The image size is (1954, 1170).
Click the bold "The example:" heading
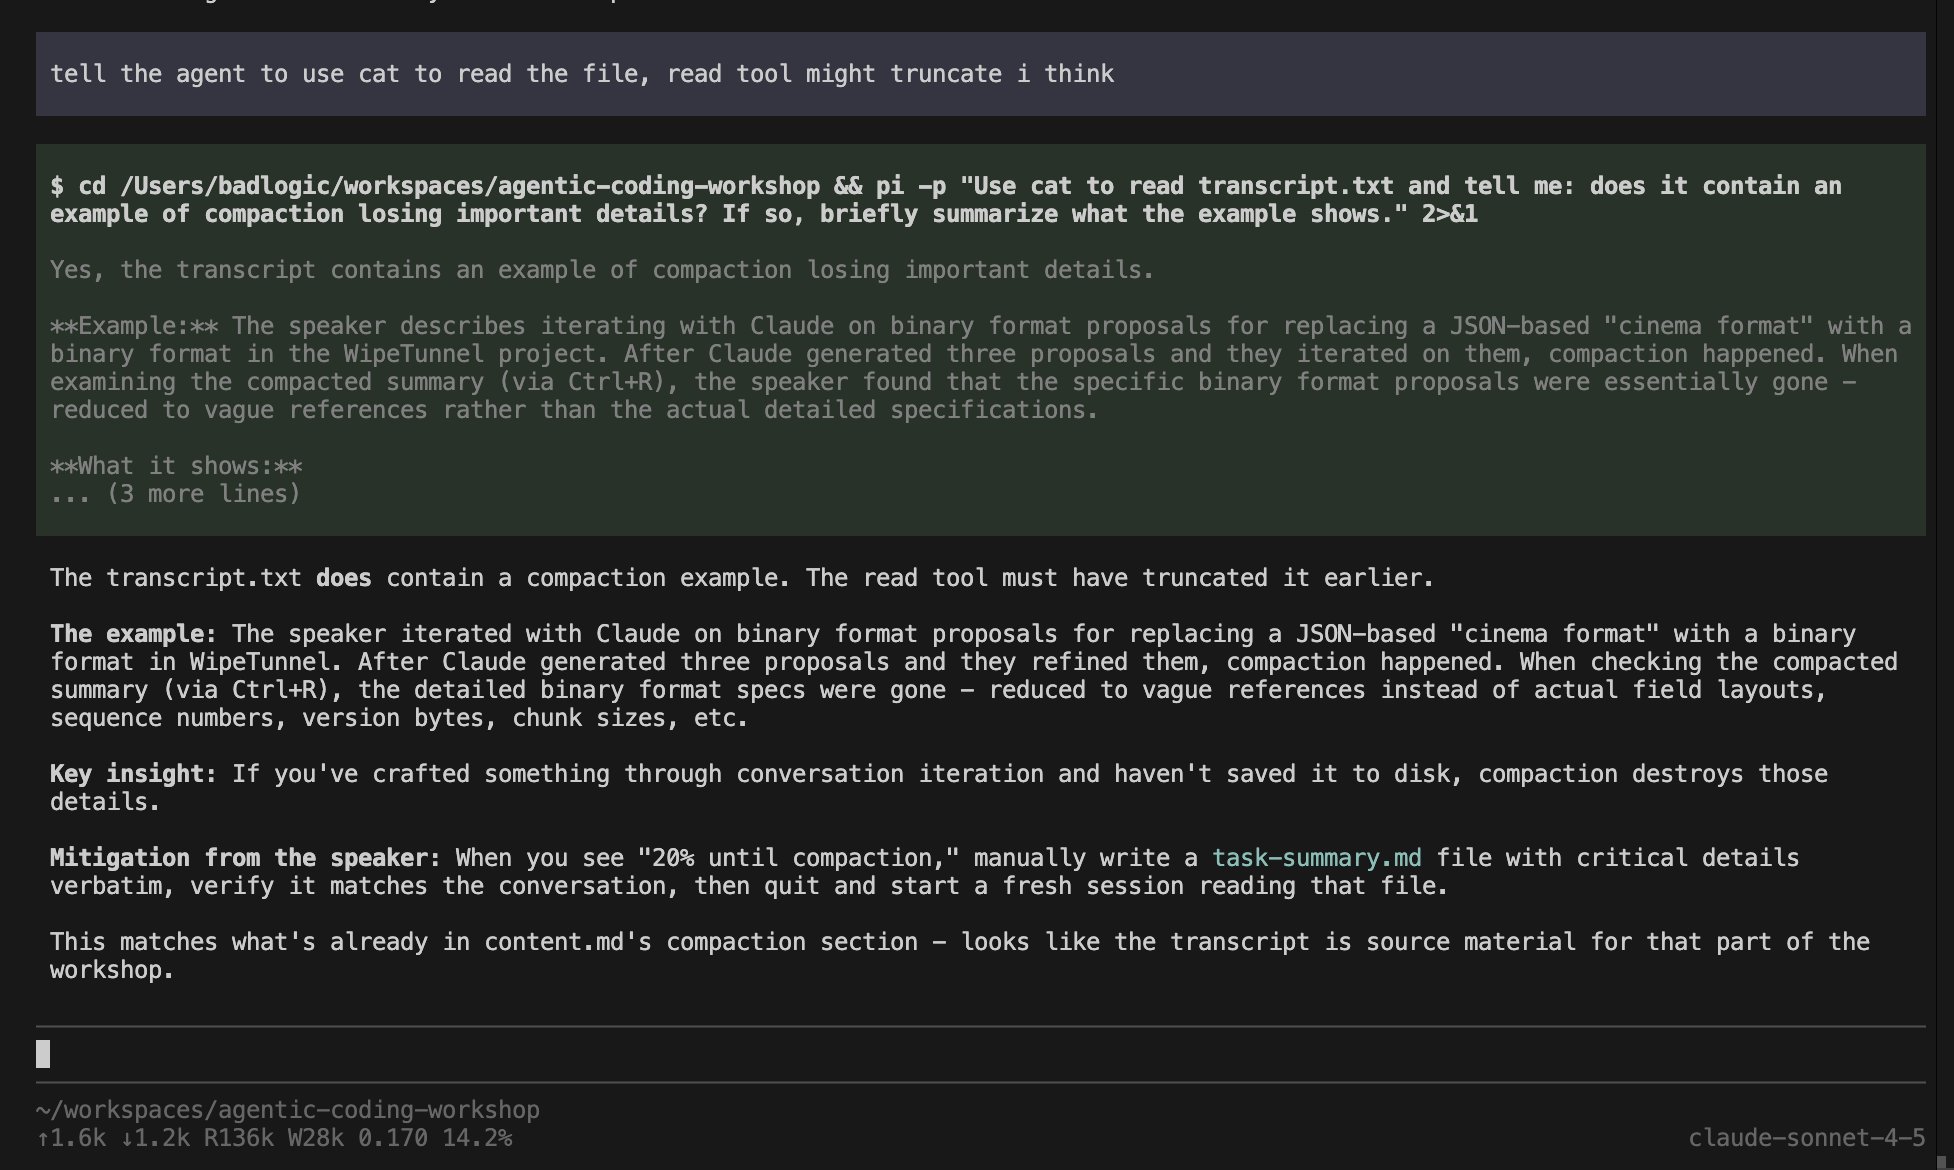133,634
